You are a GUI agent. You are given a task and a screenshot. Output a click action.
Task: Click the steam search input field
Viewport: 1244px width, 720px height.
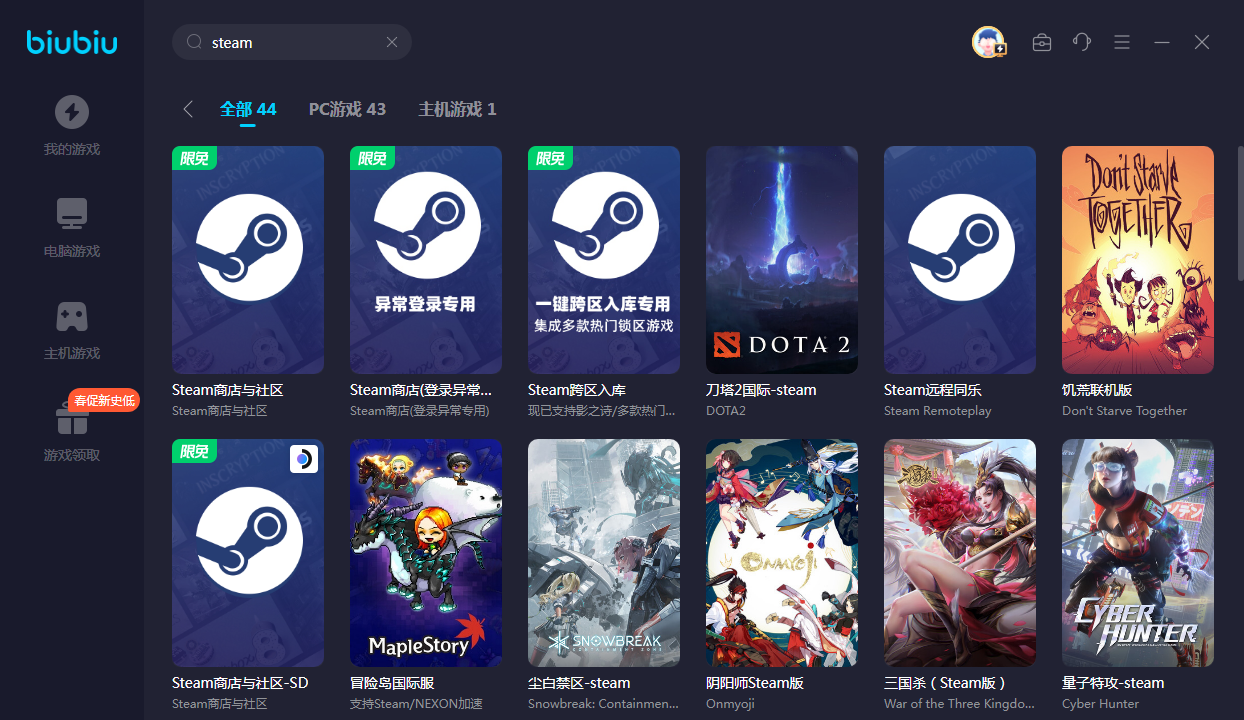(x=290, y=42)
